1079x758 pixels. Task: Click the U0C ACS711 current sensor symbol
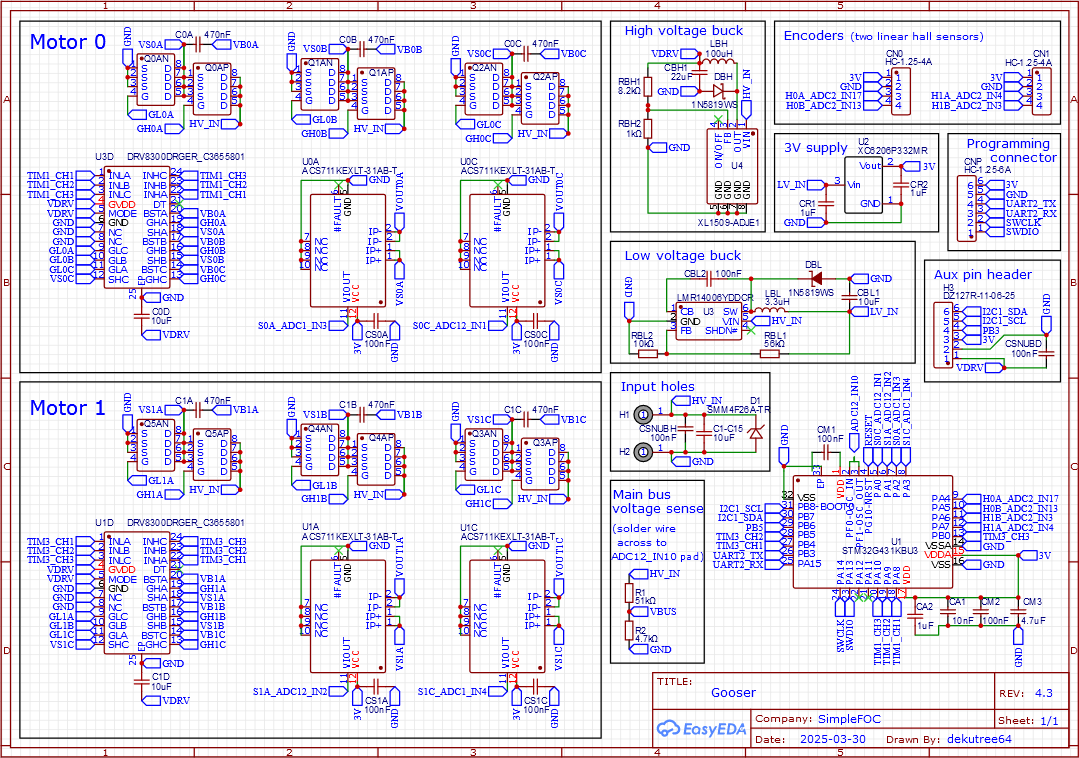click(507, 250)
